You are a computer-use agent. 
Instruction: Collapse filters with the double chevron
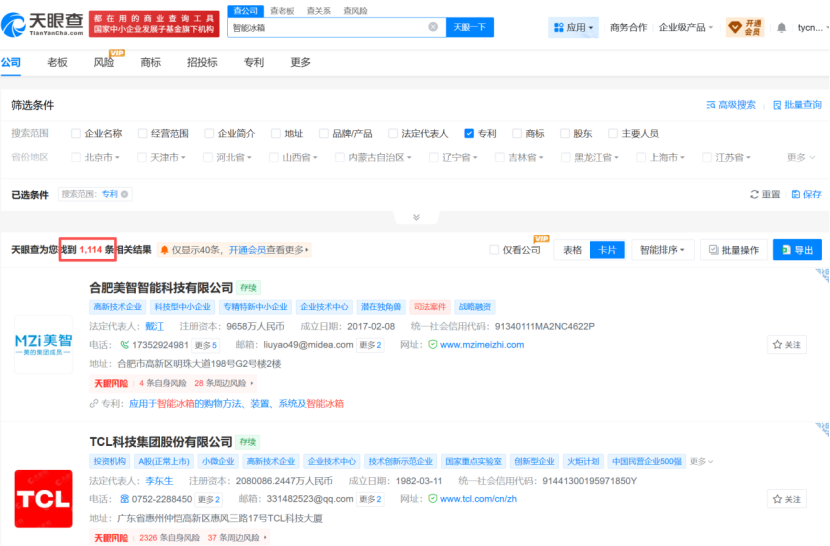(x=417, y=217)
